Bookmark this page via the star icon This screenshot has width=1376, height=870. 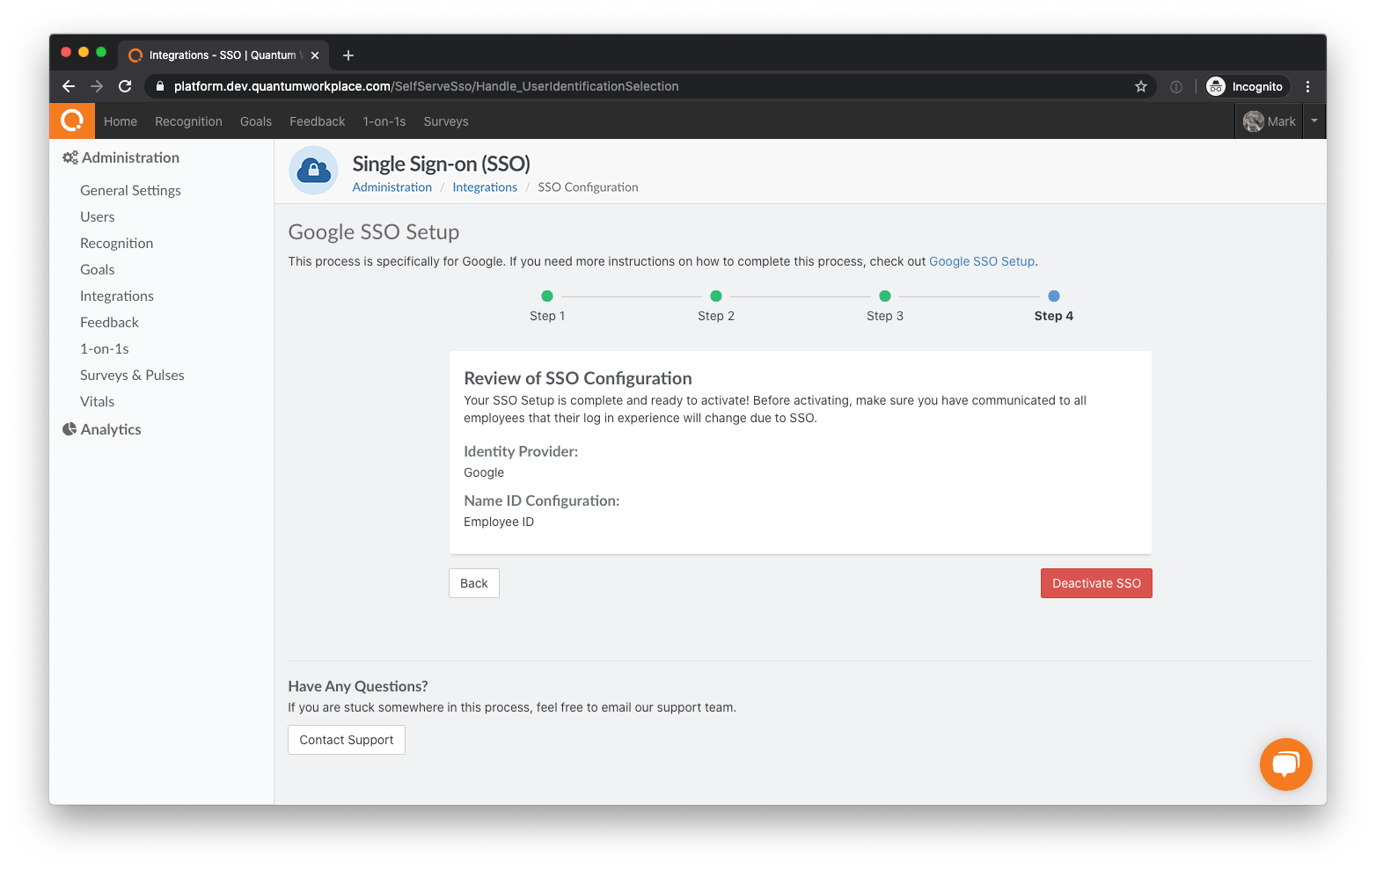pyautogui.click(x=1141, y=86)
